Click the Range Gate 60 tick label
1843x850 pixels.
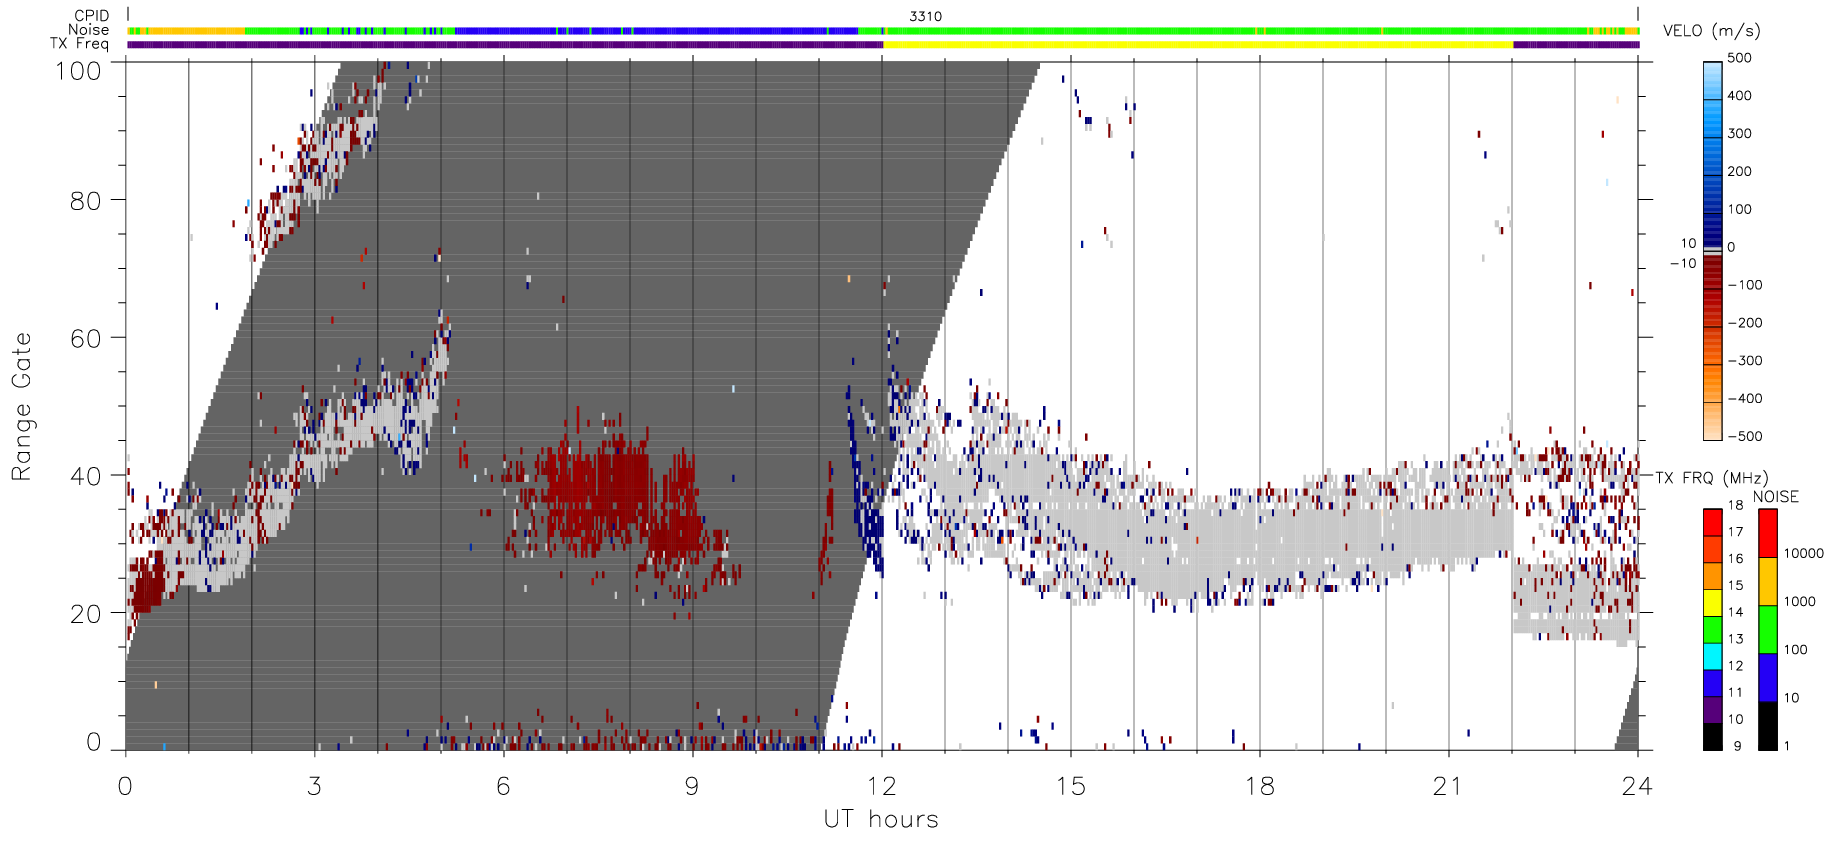pos(85,339)
